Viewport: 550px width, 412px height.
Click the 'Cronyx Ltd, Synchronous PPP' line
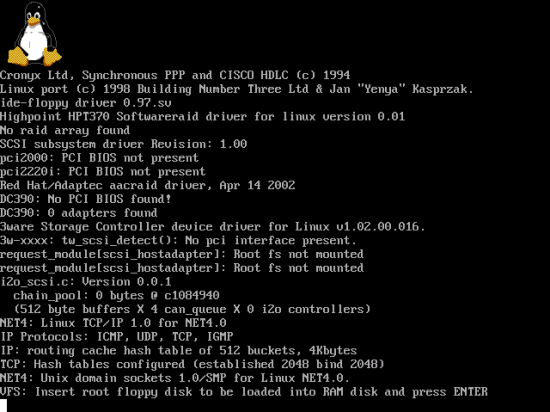click(175, 75)
